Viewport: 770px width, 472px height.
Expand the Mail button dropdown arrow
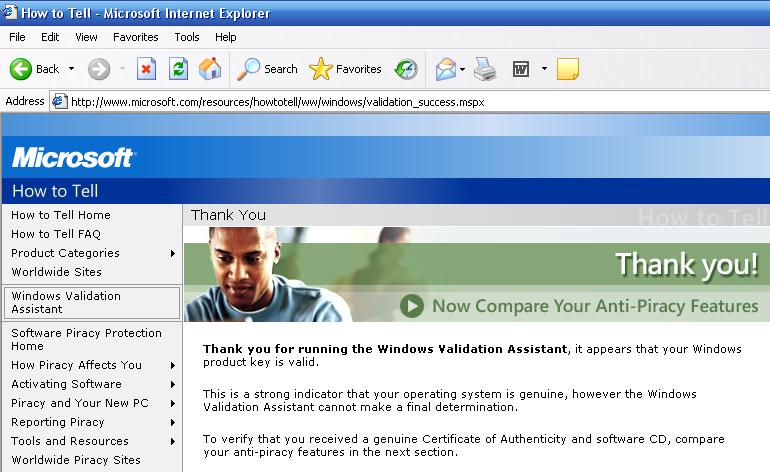tap(463, 69)
